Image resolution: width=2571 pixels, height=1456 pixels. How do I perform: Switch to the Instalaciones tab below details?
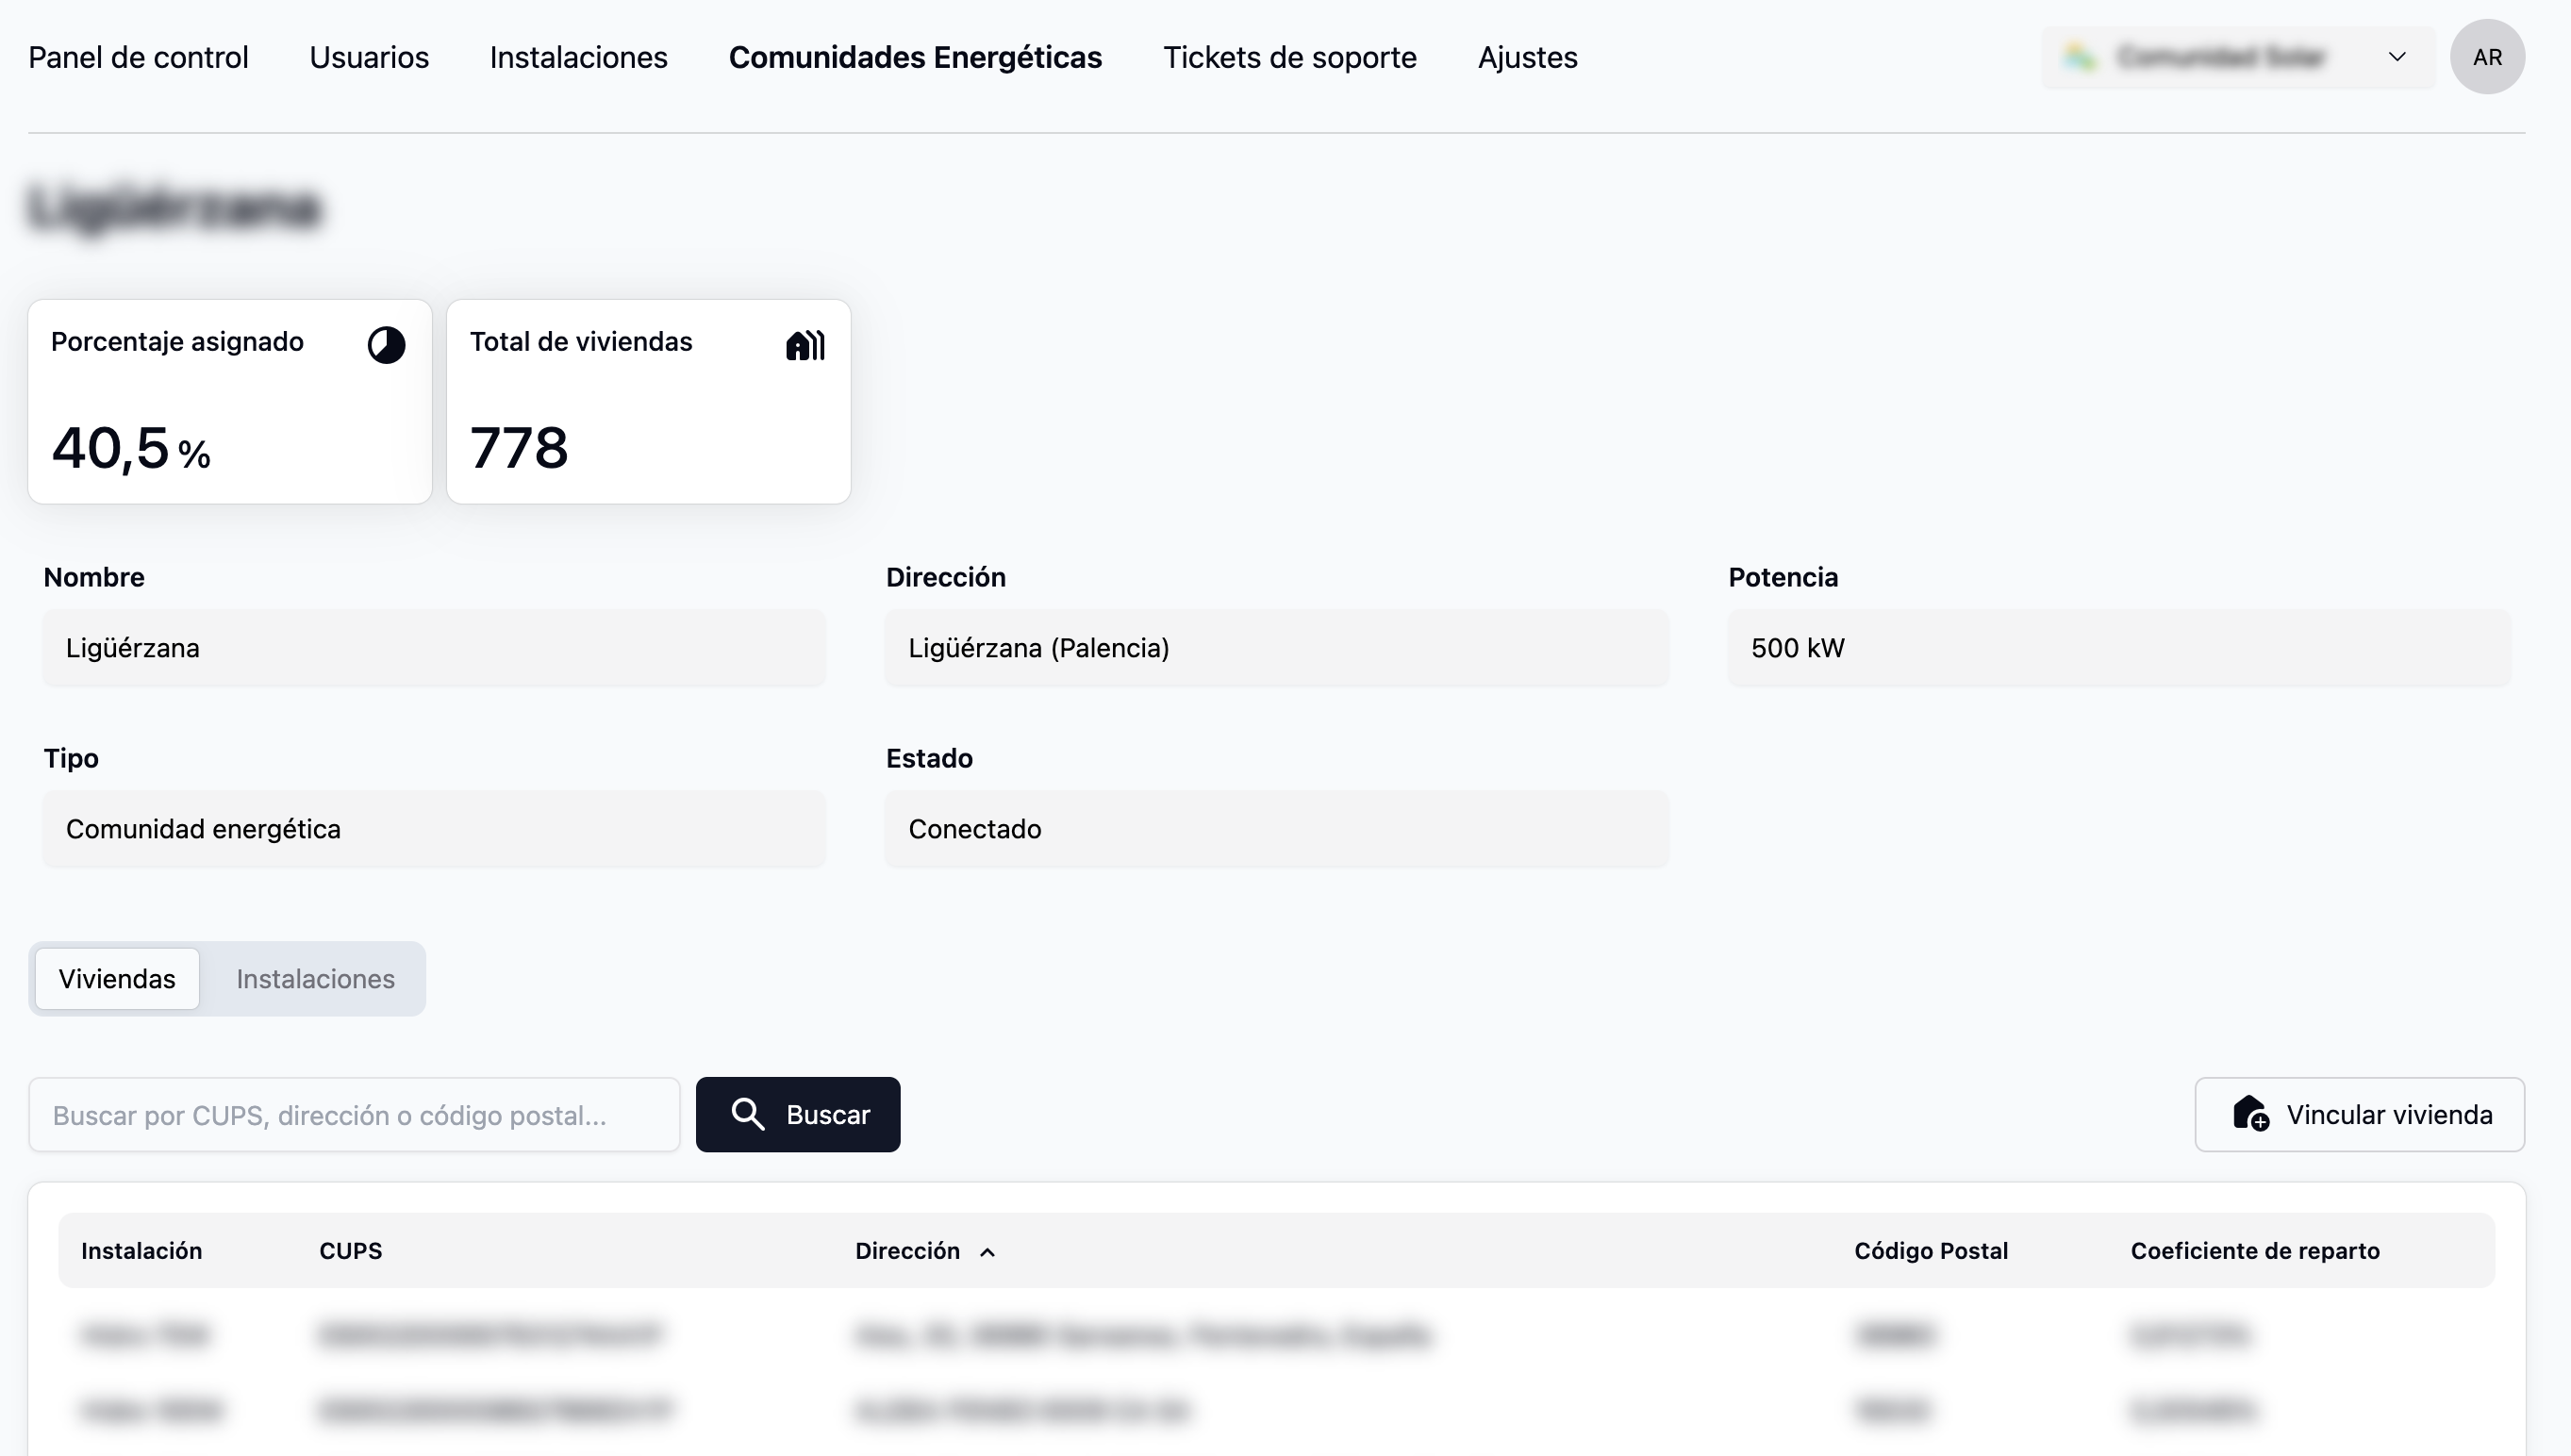click(315, 978)
